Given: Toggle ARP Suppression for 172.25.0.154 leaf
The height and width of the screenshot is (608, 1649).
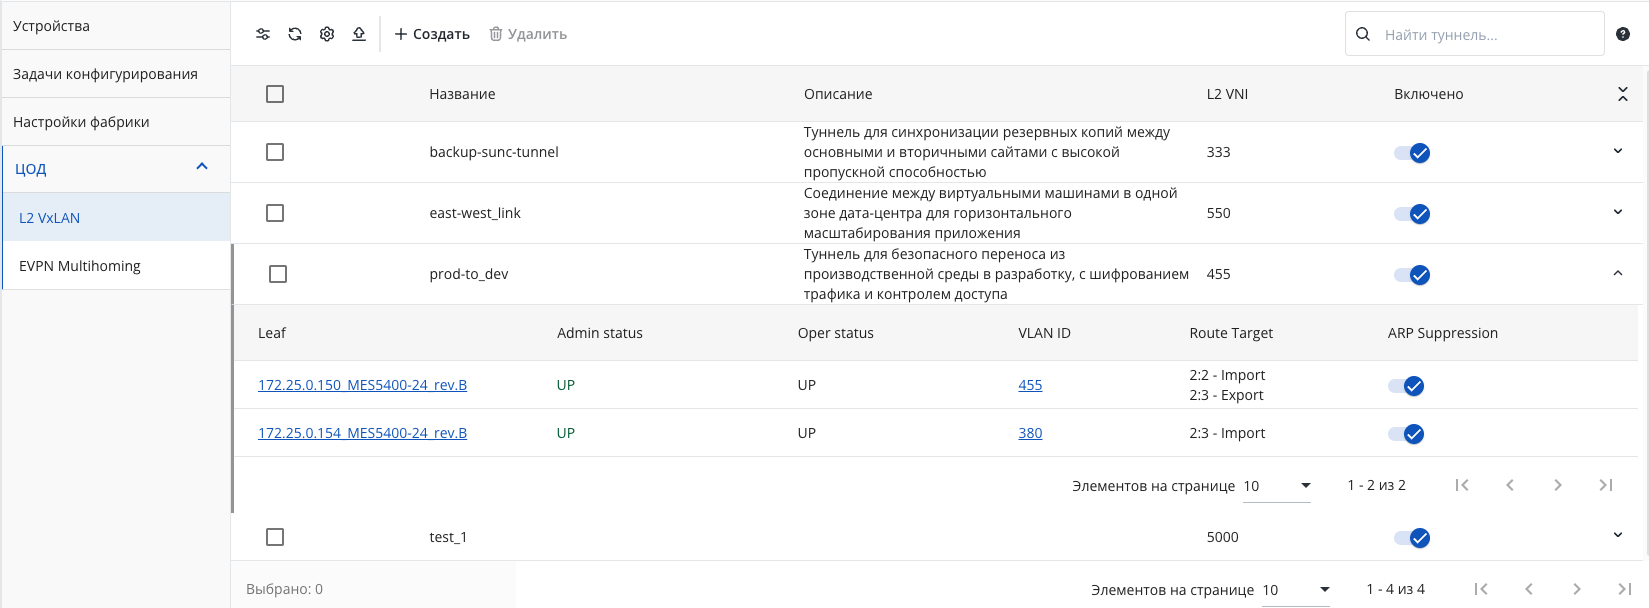Looking at the screenshot, I should (x=1406, y=434).
